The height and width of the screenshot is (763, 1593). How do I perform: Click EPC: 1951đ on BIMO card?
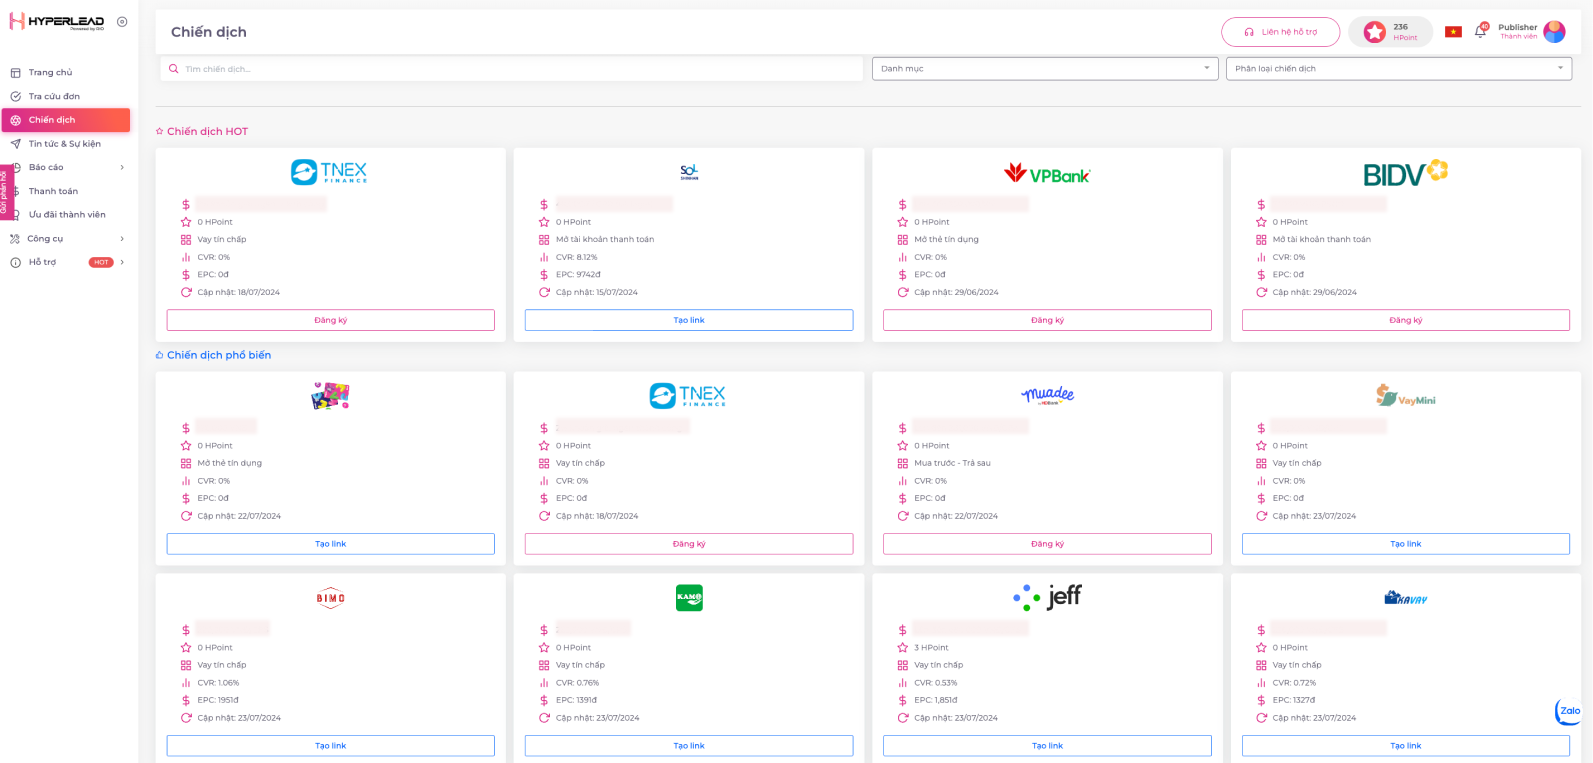click(218, 701)
